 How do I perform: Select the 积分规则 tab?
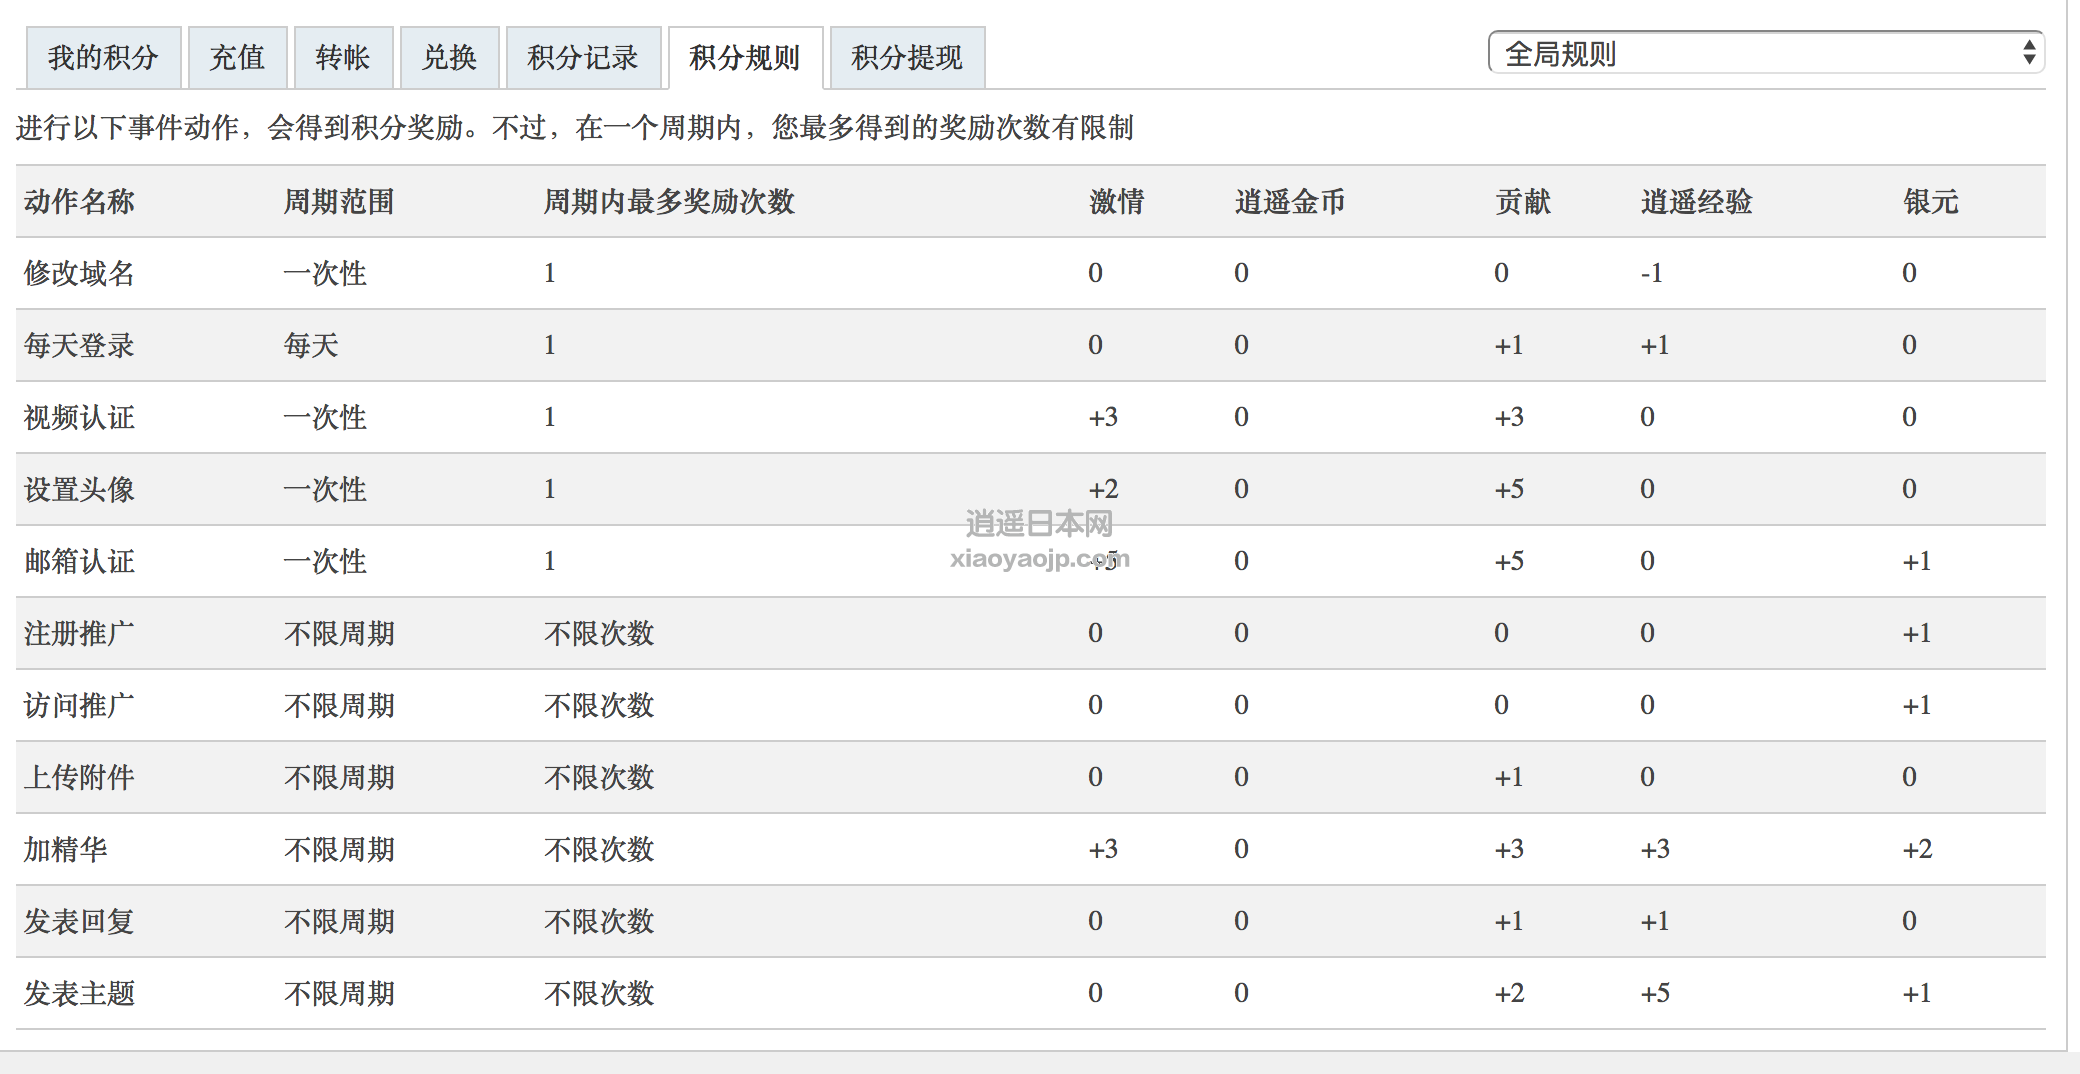point(745,58)
